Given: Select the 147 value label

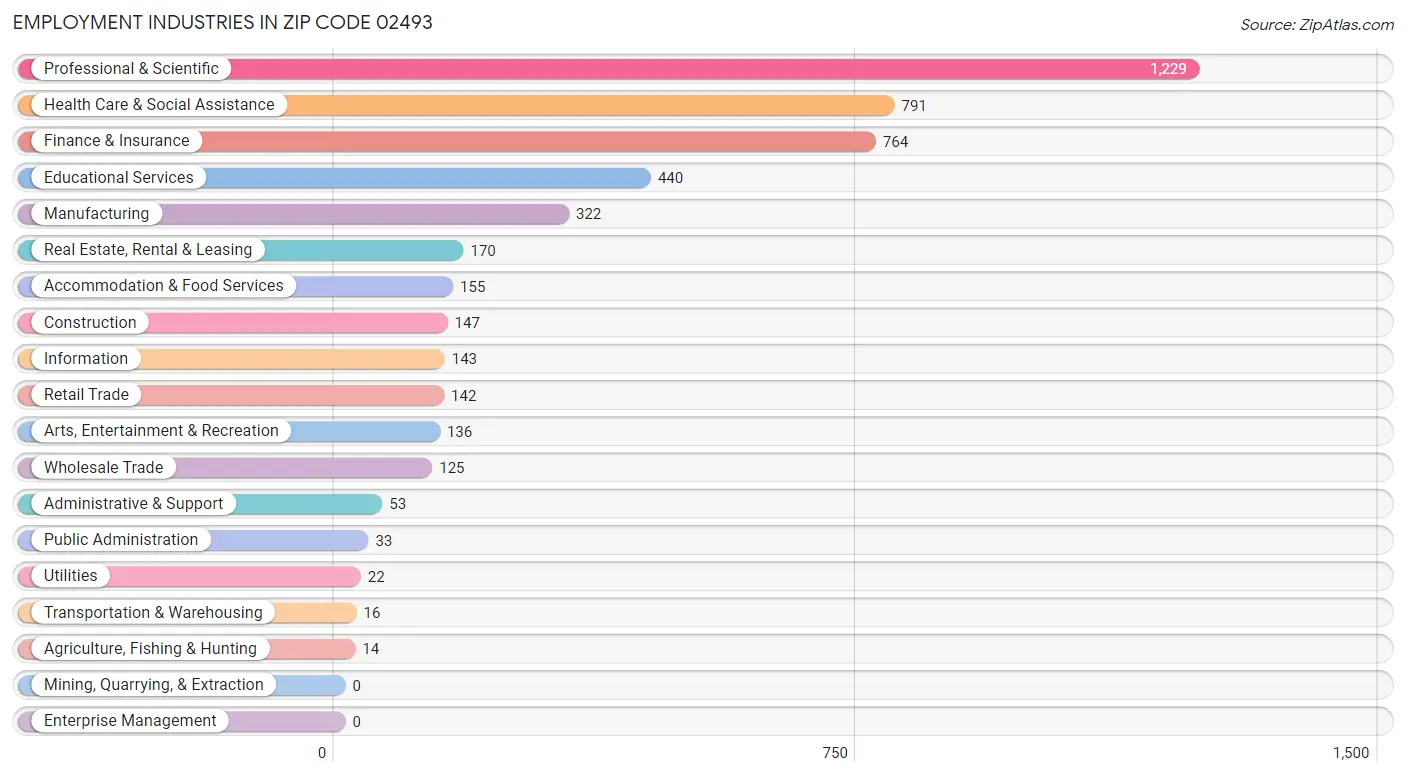Looking at the screenshot, I should click(x=467, y=323).
